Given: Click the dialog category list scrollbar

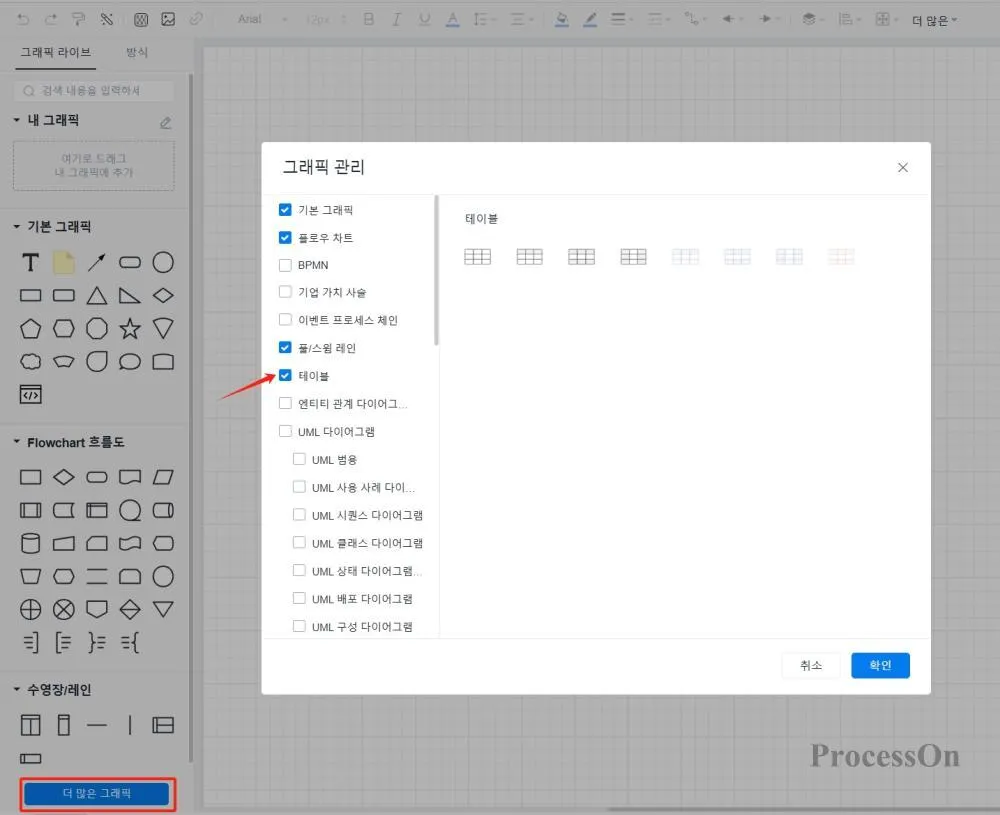Looking at the screenshot, I should [436, 270].
